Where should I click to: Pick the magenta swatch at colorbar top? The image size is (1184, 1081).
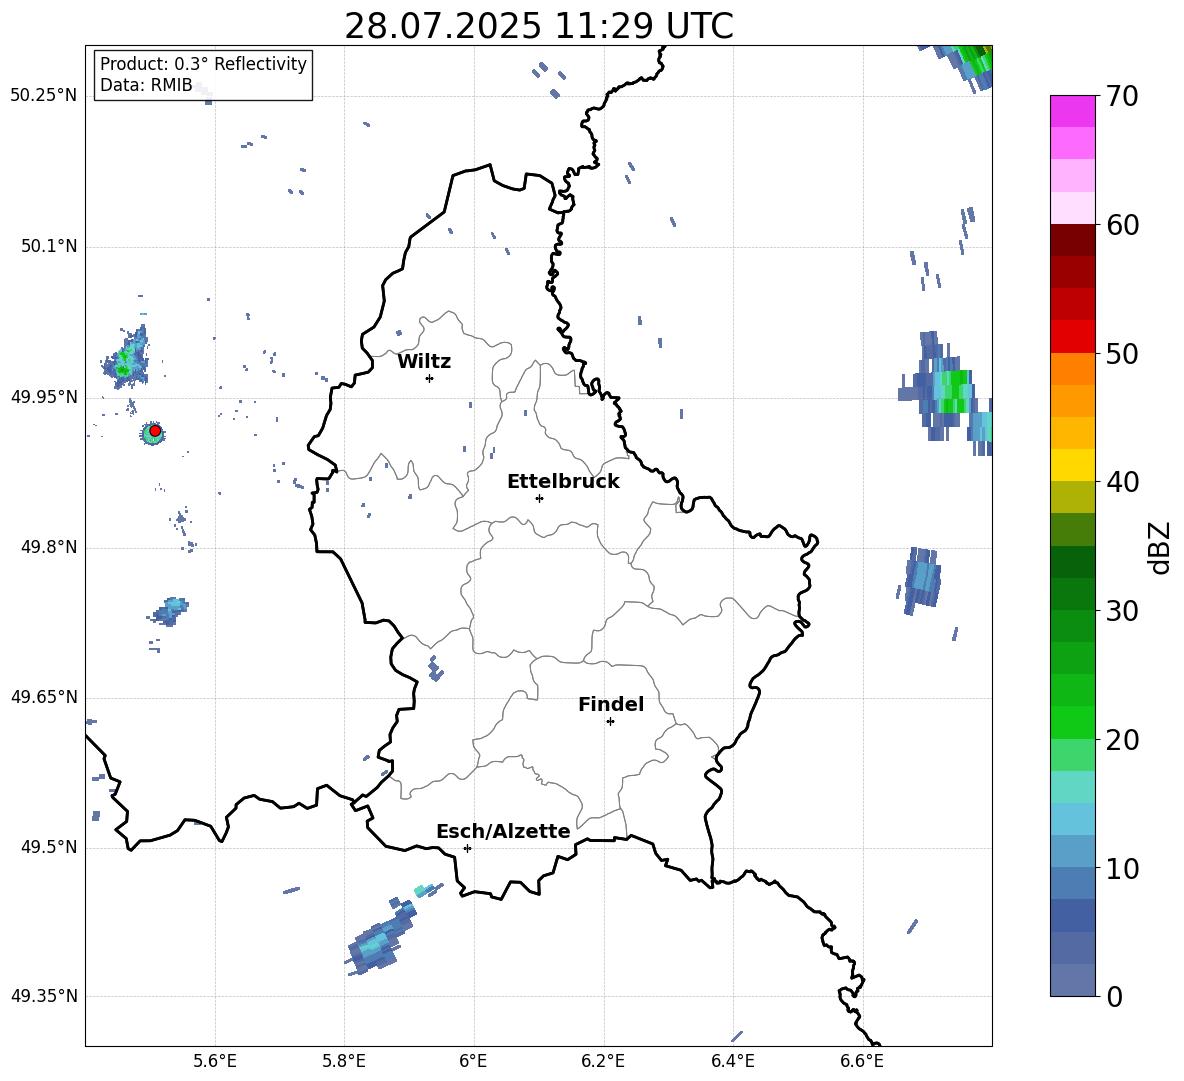[x=1072, y=112]
